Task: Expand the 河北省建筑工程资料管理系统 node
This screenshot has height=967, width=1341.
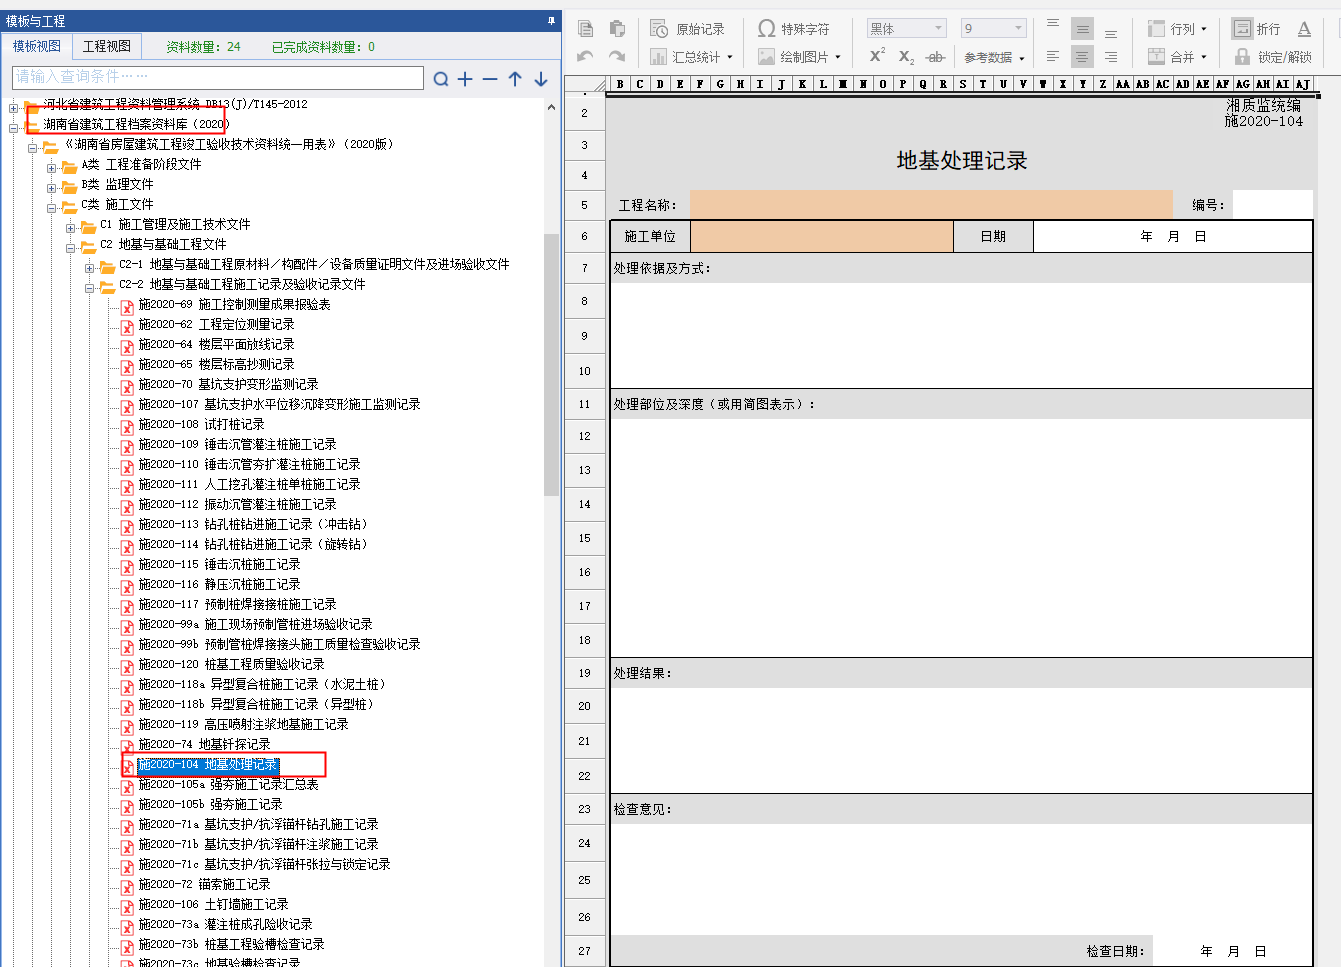Action: click(x=14, y=108)
